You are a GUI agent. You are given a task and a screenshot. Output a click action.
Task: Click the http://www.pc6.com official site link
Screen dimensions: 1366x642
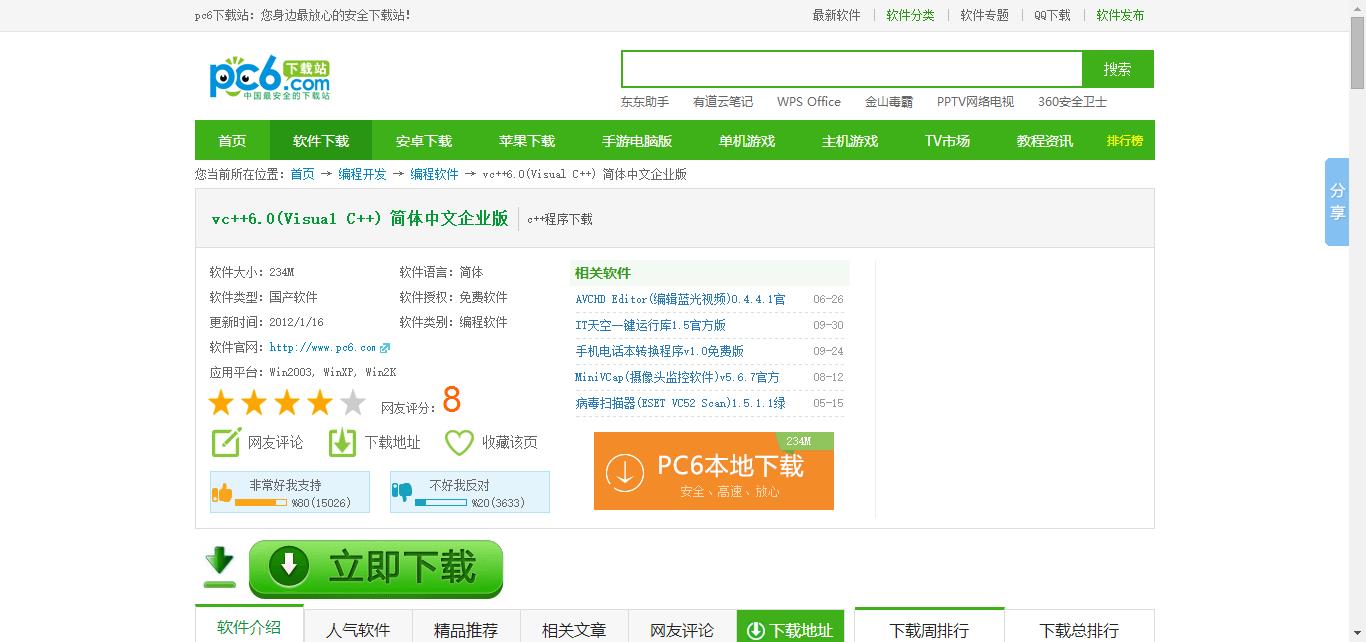(323, 348)
